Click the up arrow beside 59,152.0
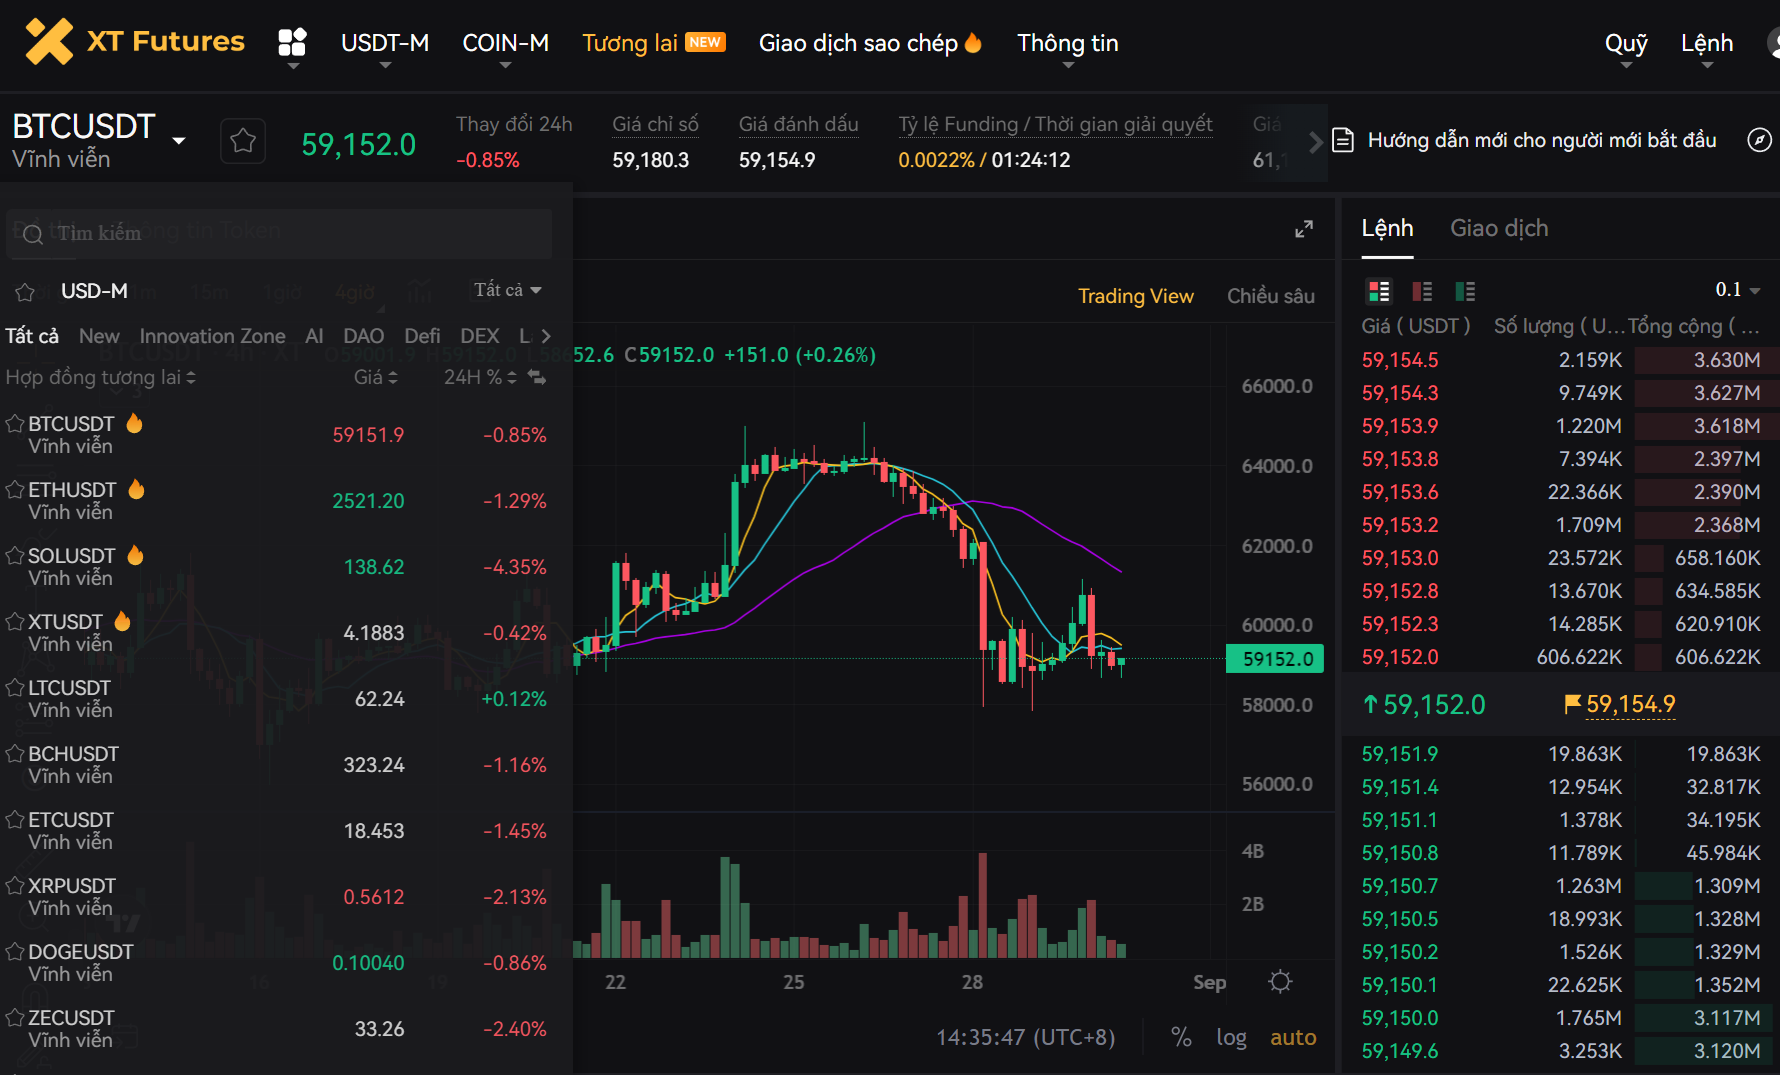1780x1075 pixels. point(1371,704)
